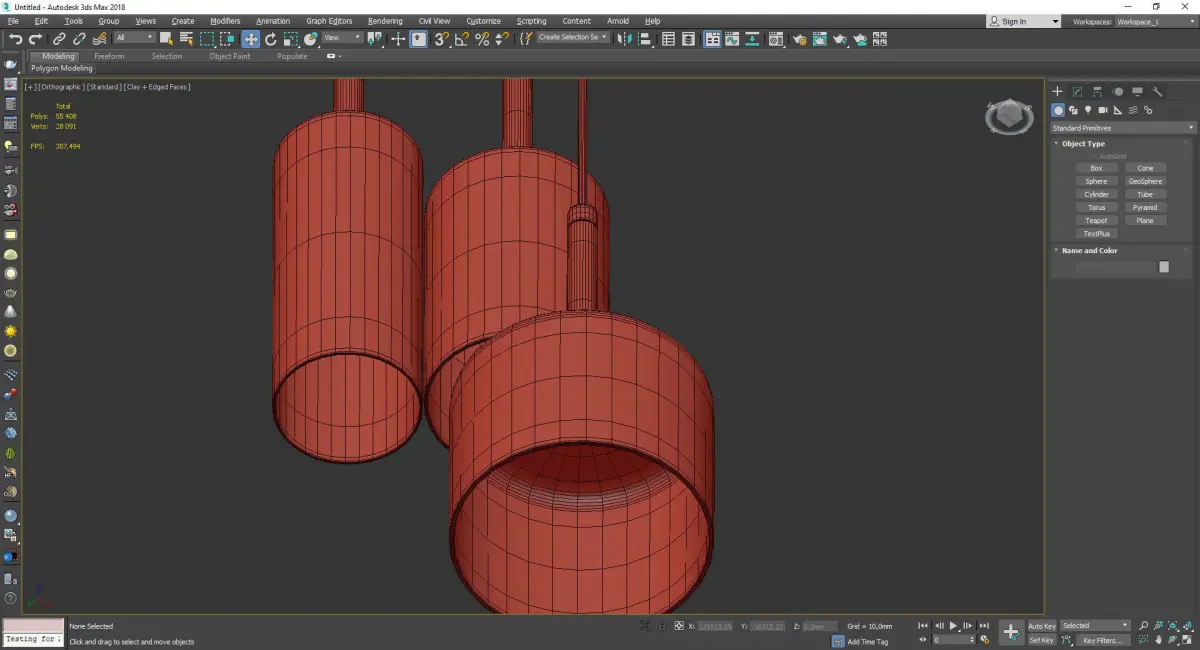Click the Teapot primitive button
The width and height of the screenshot is (1200, 650).
(1096, 220)
